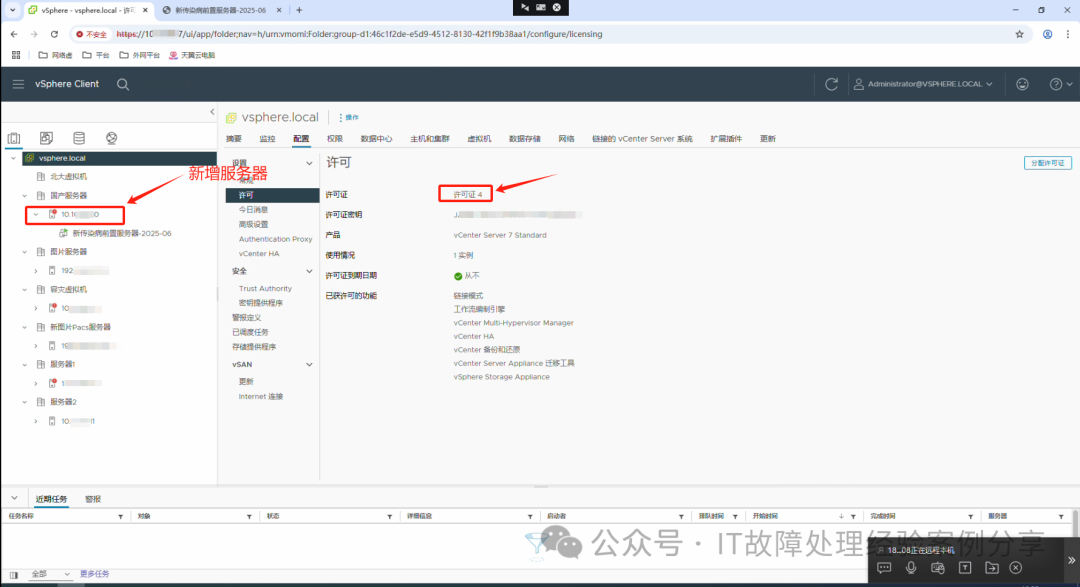Screen dimensions: 1080x587
Task: Open the 数据中心 tab
Action: click(376, 138)
